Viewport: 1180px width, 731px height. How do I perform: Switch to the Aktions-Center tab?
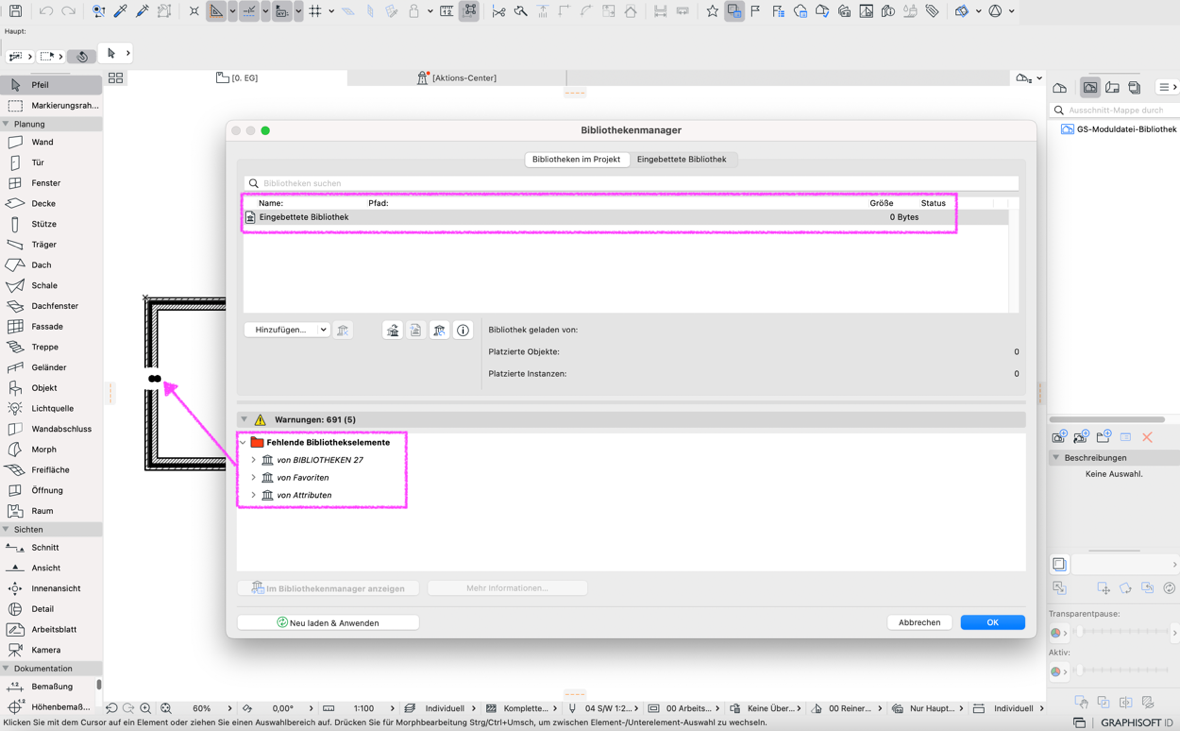point(457,78)
